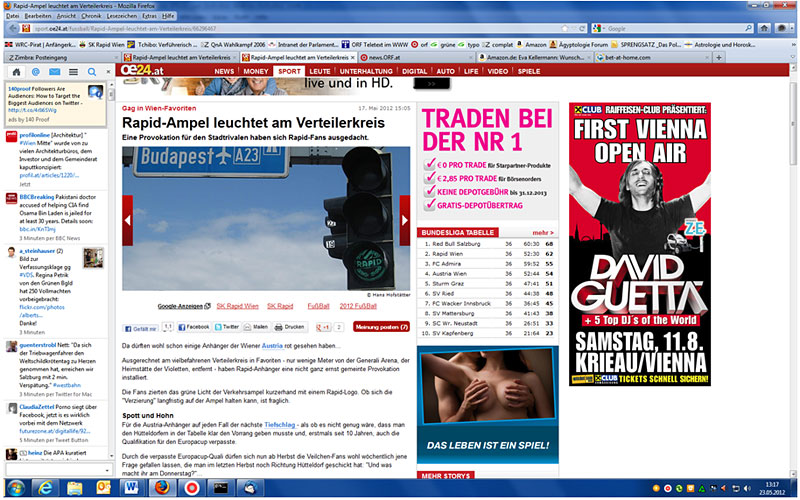Image resolution: width=800 pixels, height=500 pixels.
Task: Open search engine dropdown next to Google
Action: pos(599,29)
